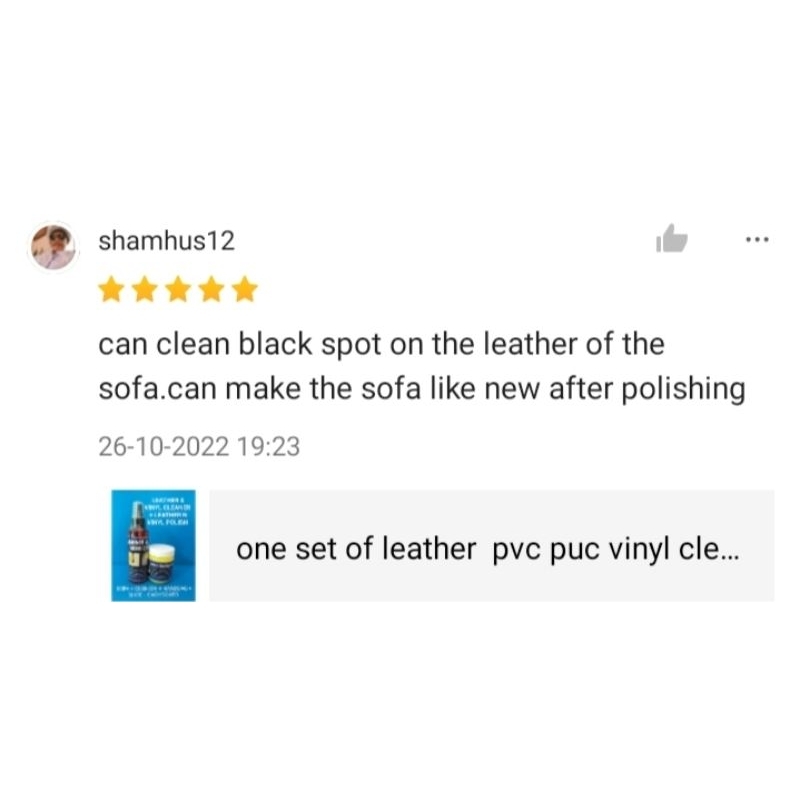Select the first rating star
Screen dimensions: 800x800
[x=111, y=289]
